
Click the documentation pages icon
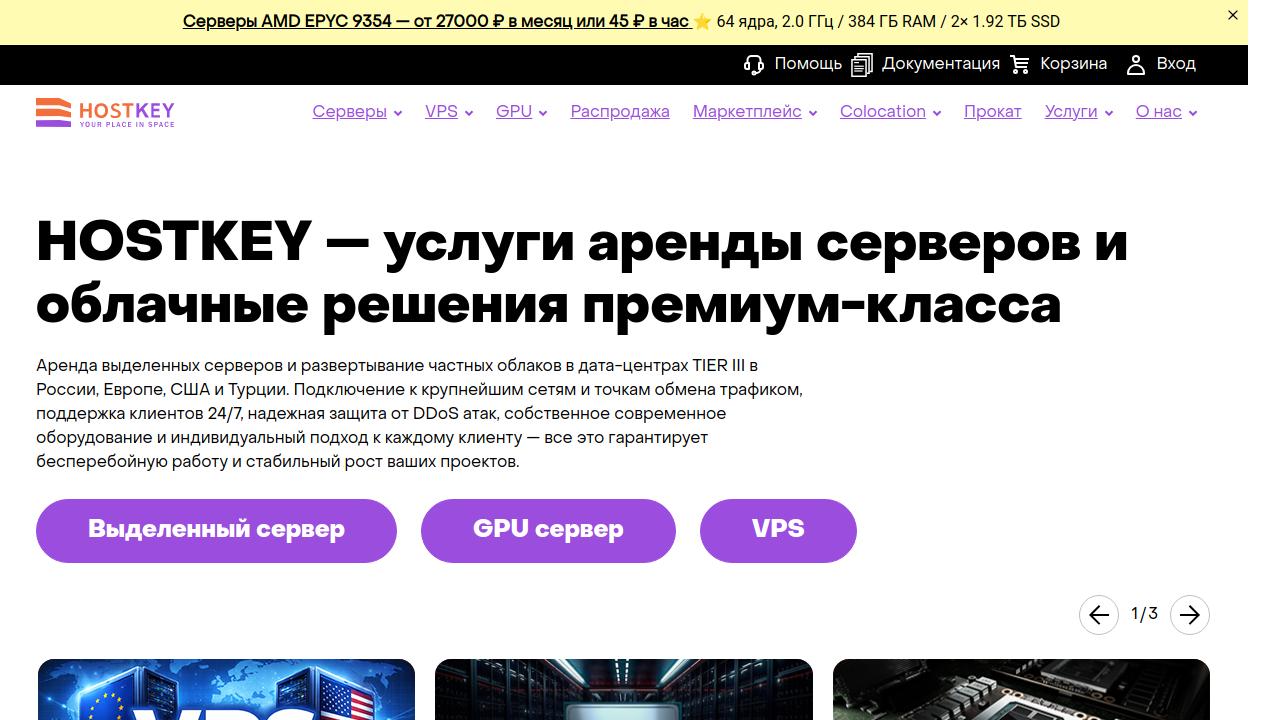(x=862, y=65)
